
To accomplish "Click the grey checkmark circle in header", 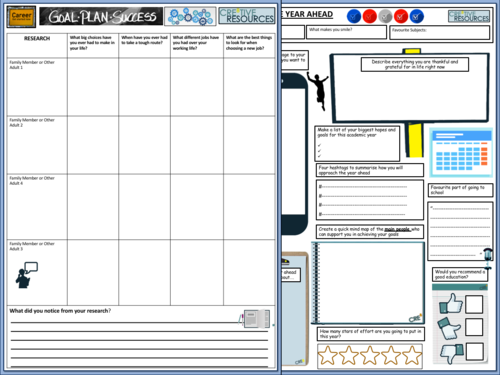I will [385, 16].
